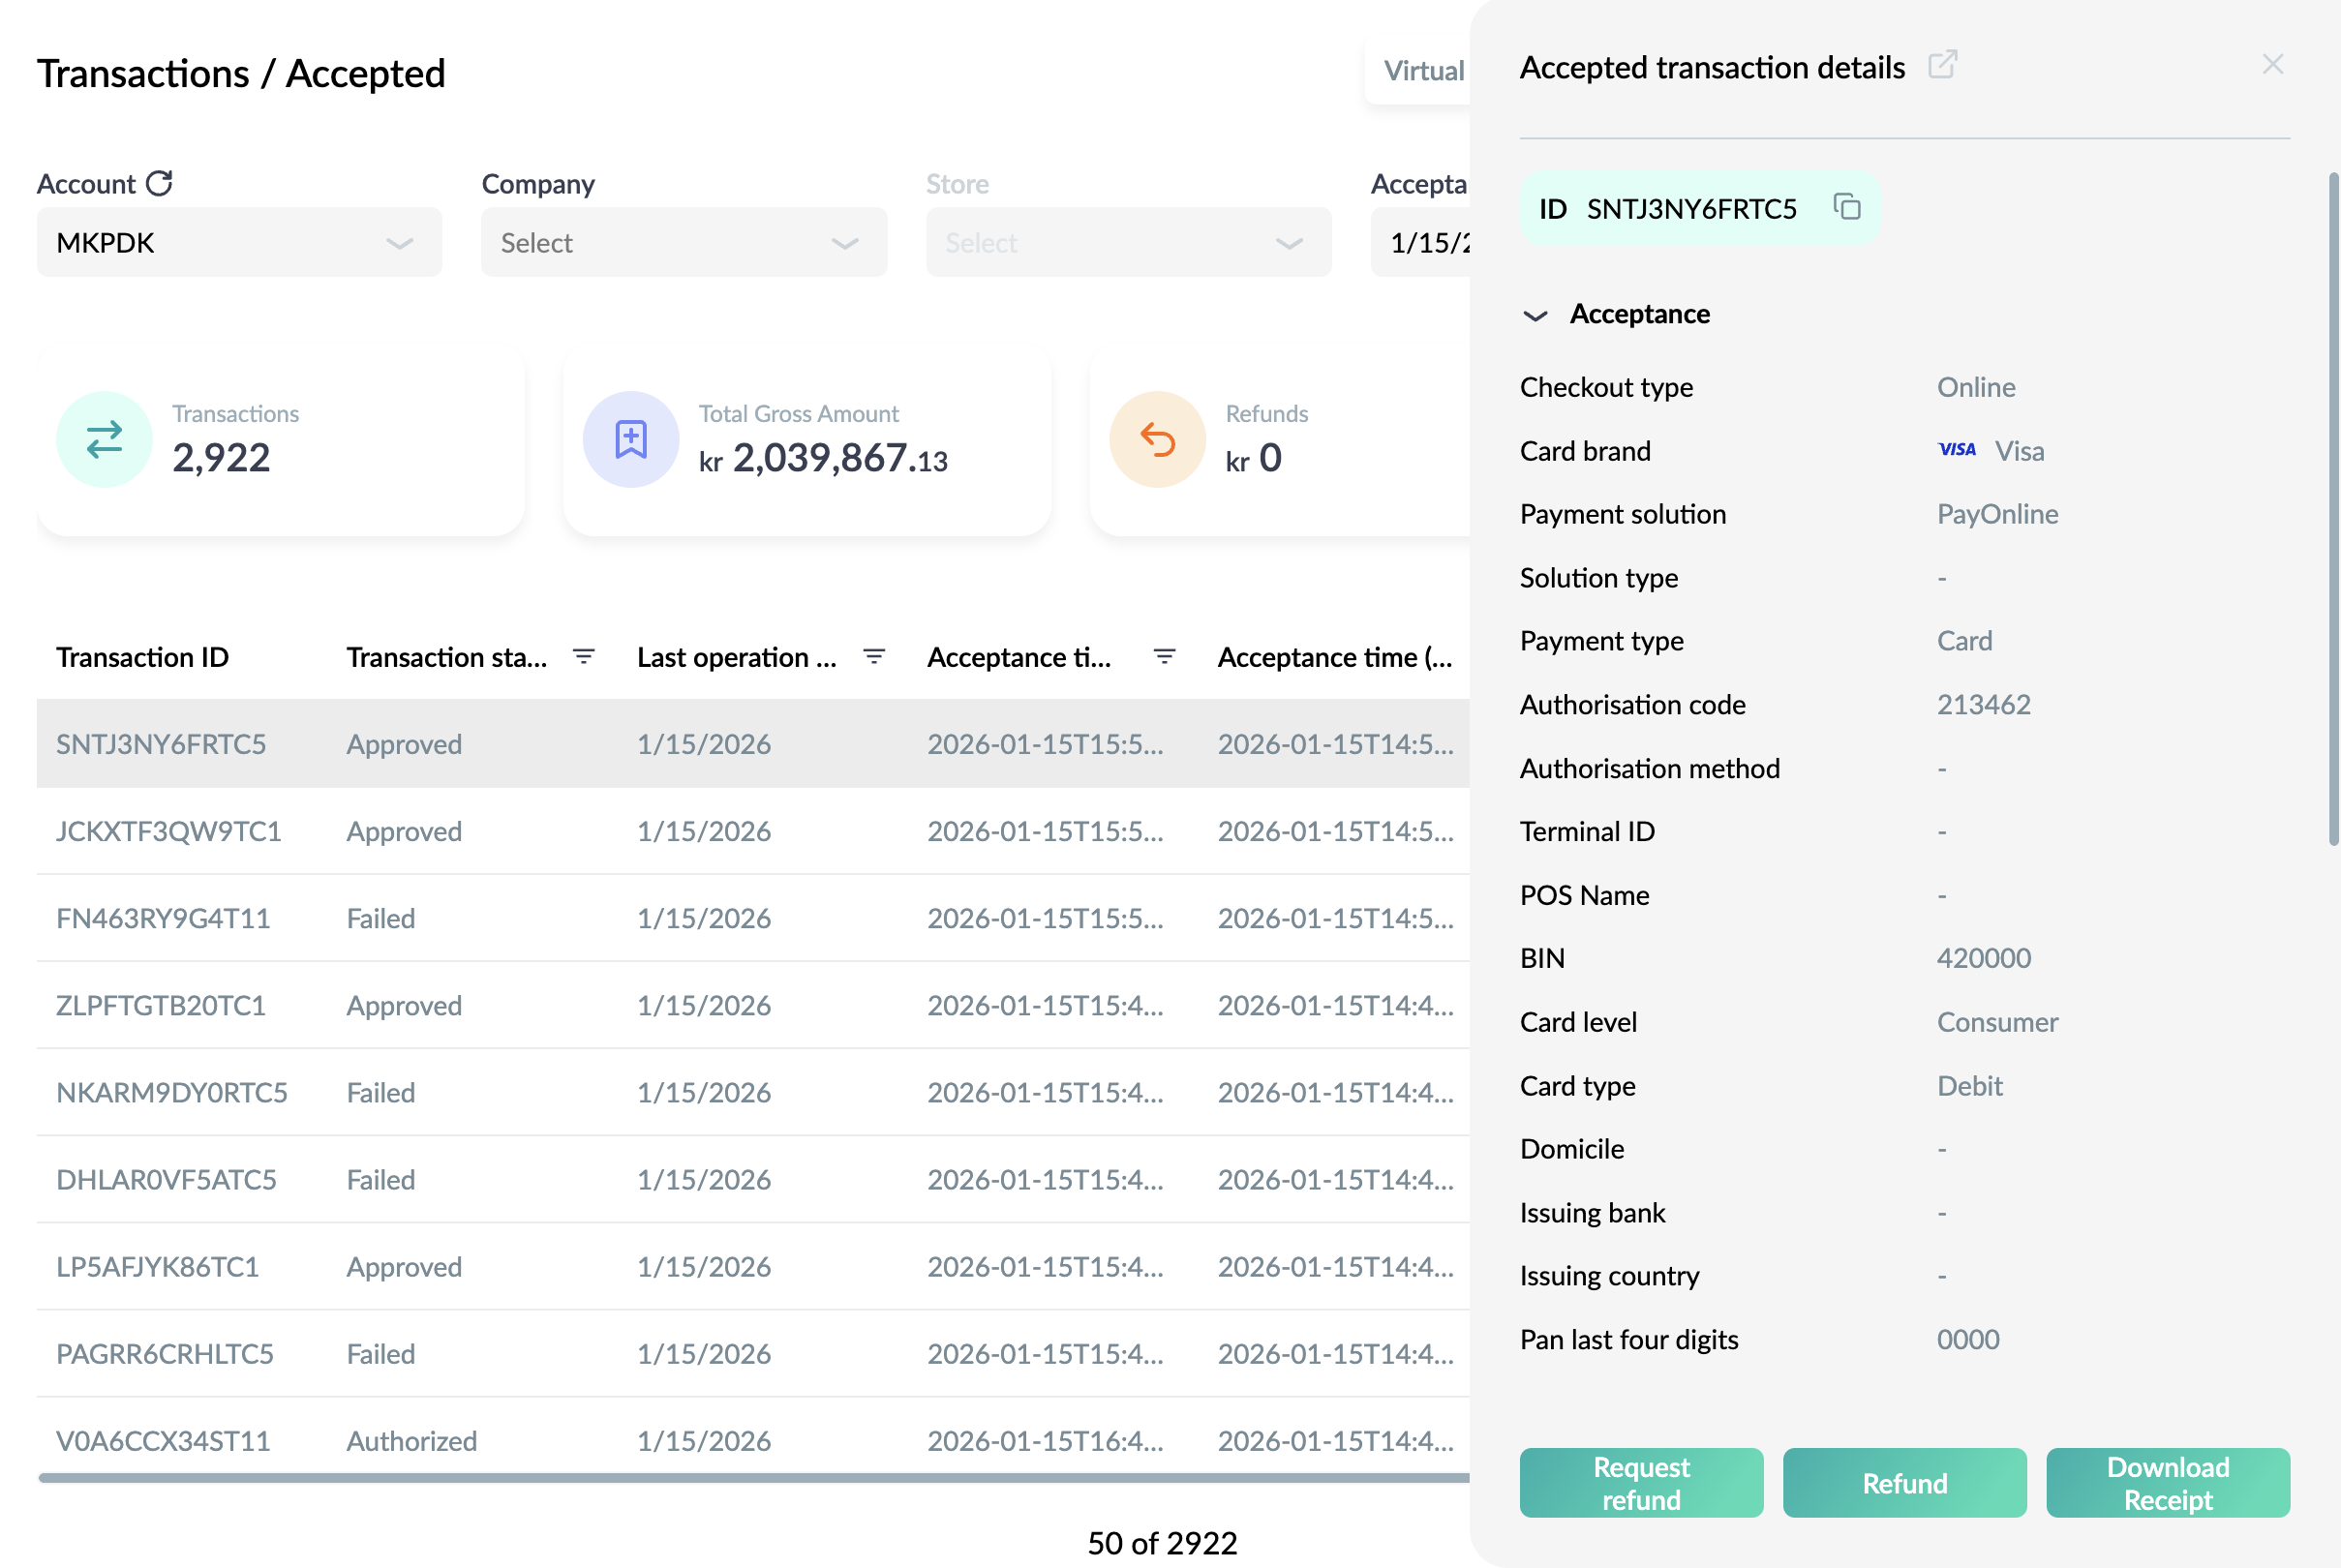
Task: Switch to the Virtual tab
Action: pos(1423,70)
